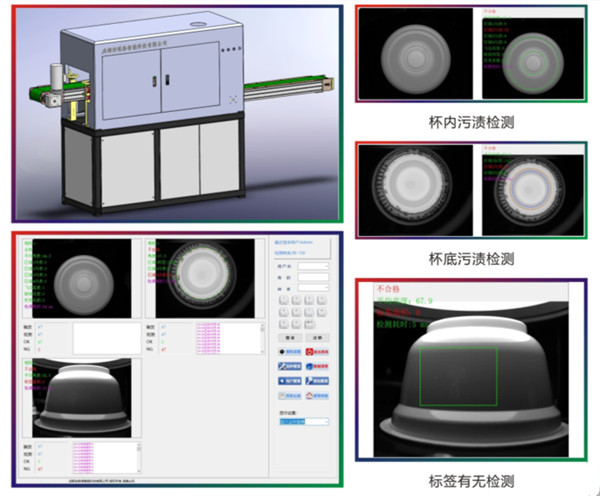Click the left blue button in the third icon row
This screenshot has width=600, height=496.
coord(288,380)
